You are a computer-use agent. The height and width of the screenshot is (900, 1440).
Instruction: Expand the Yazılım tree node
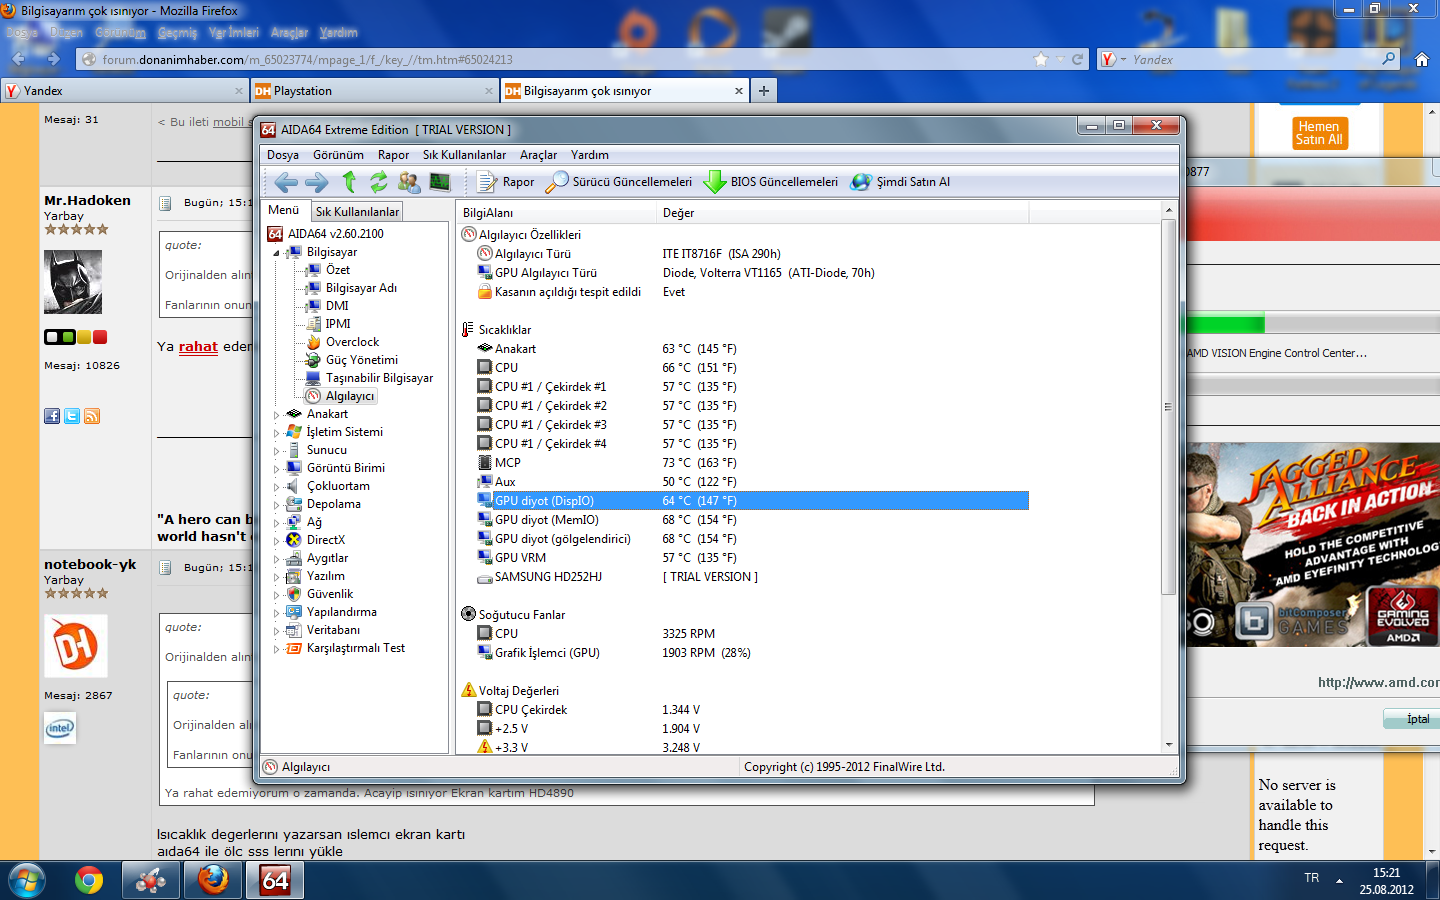pos(277,577)
